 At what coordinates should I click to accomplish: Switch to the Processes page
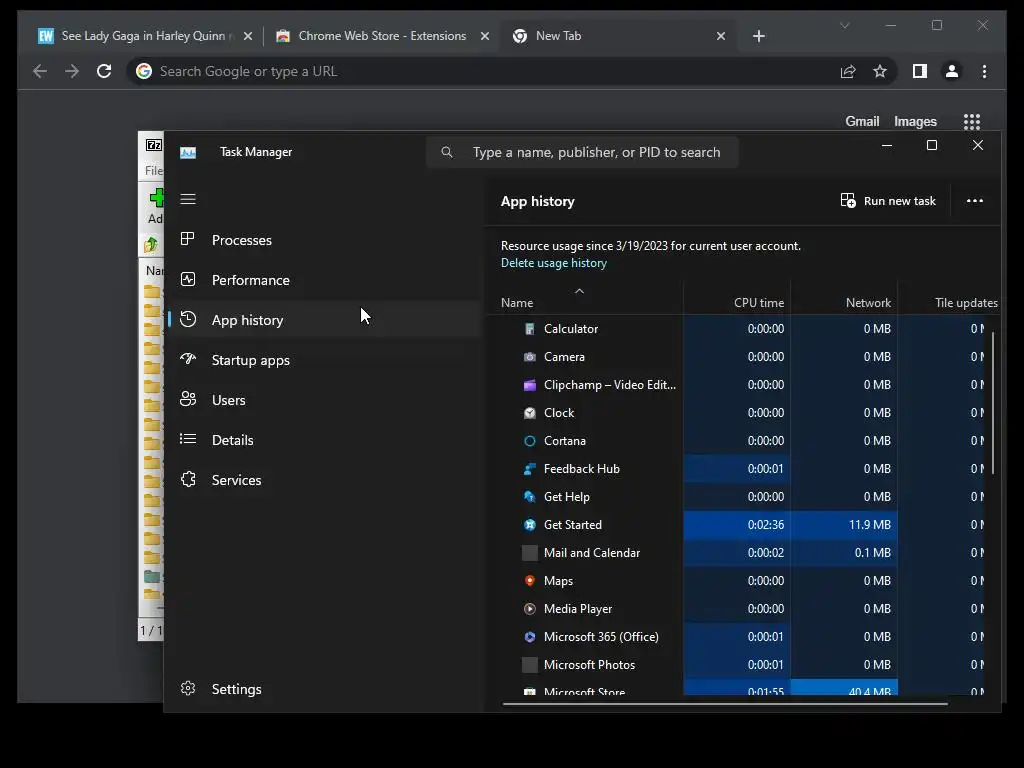click(325, 240)
